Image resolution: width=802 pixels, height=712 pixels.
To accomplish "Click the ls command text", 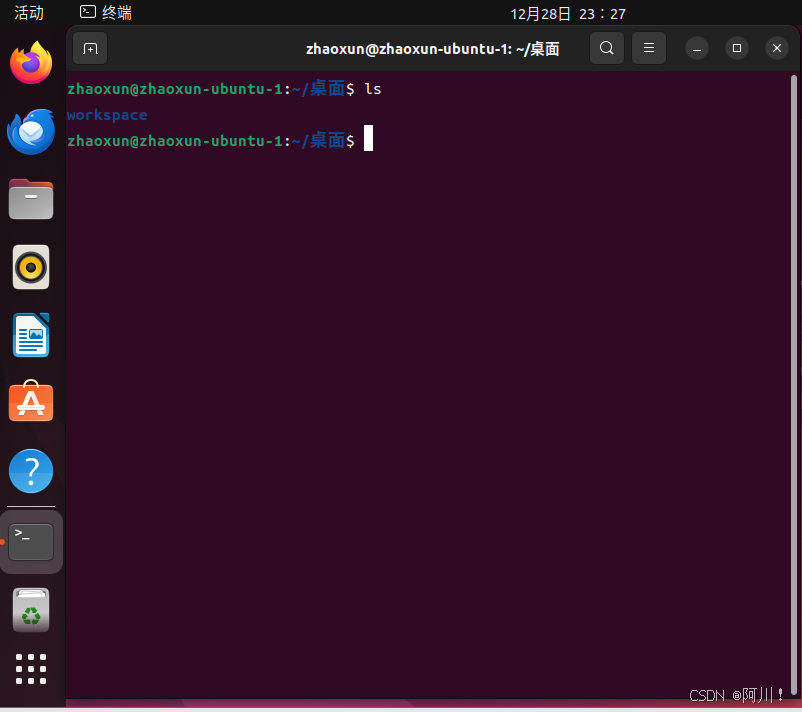I will (372, 89).
